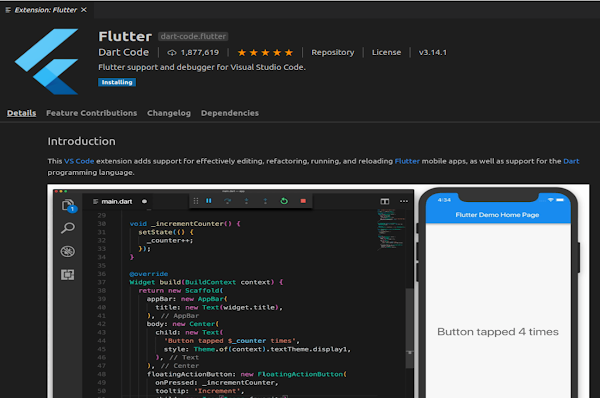Viewport: 600px width, 398px height.
Task: Follow the Dart link in introduction
Action: tap(571, 161)
